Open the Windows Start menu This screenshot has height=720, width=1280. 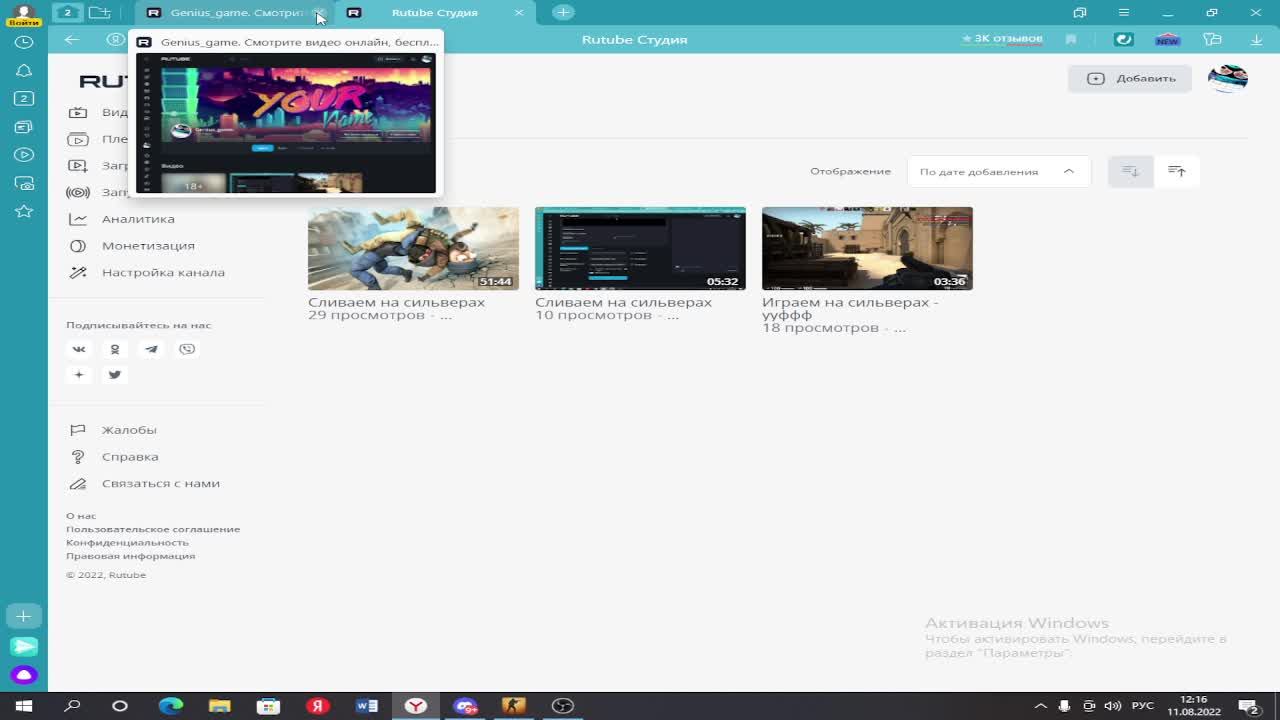(x=24, y=706)
